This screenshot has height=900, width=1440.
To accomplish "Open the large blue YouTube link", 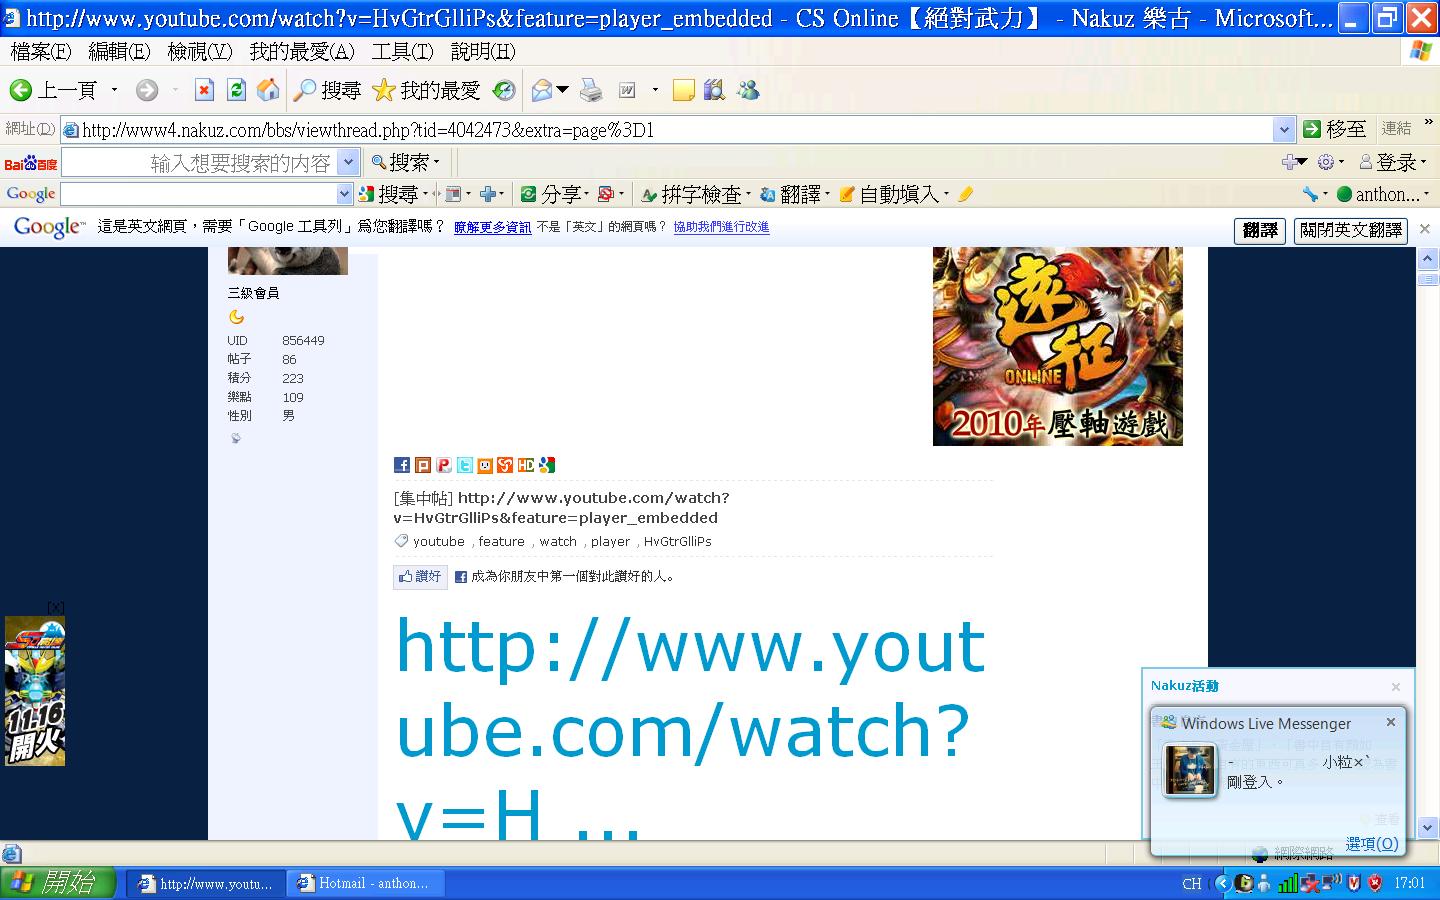I will (691, 727).
